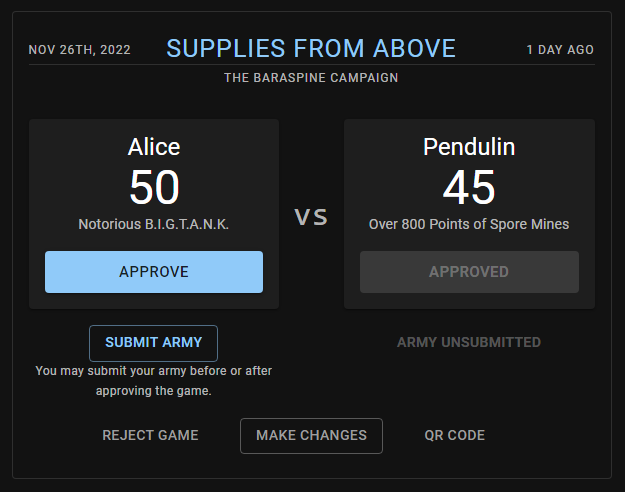Select player name Alice
Screen dimensions: 625x492
154,147
